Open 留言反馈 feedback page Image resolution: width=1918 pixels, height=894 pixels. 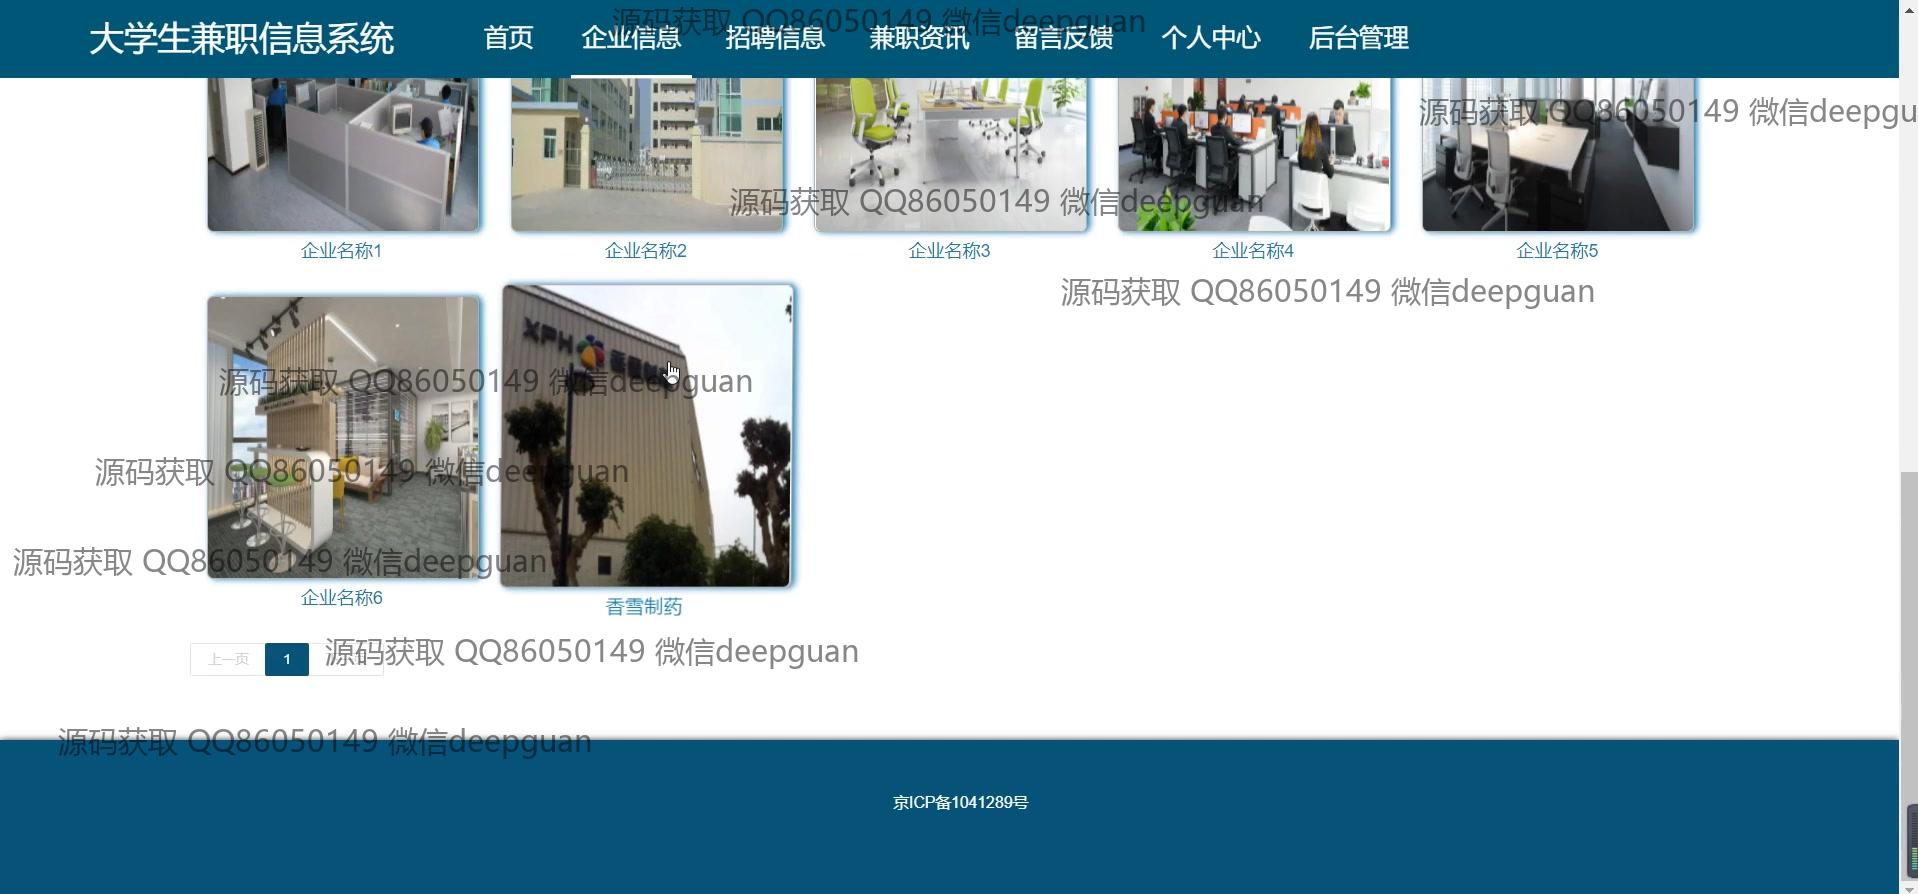(1063, 38)
